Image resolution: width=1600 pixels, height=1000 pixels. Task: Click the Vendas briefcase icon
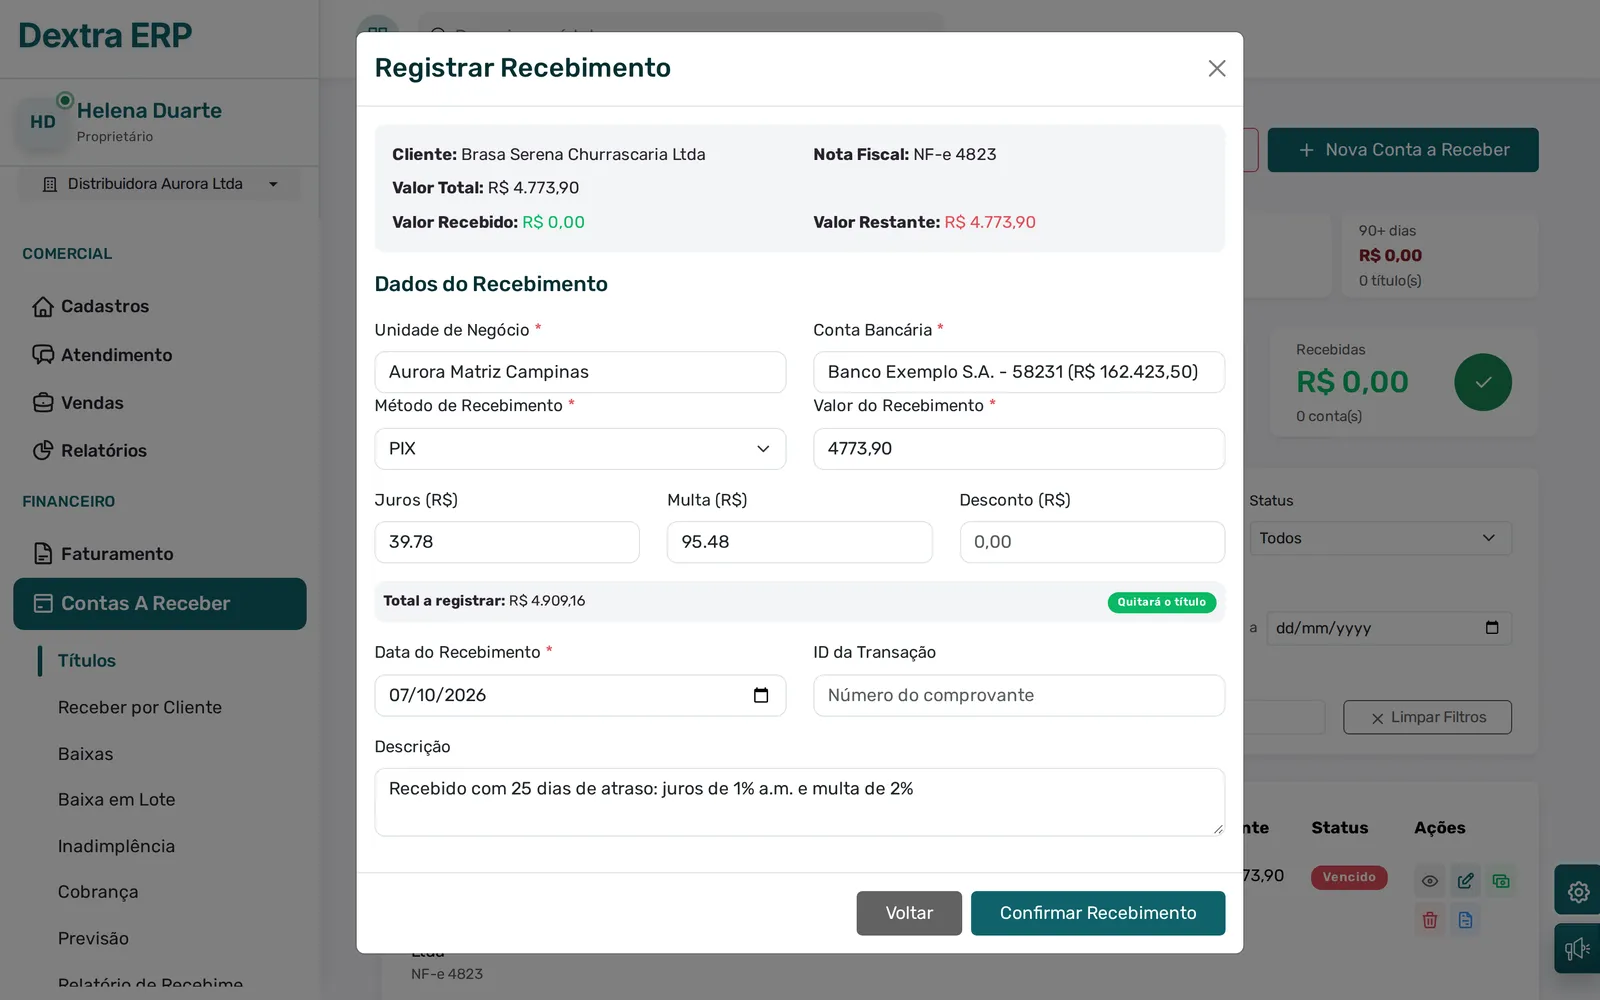[x=43, y=403]
